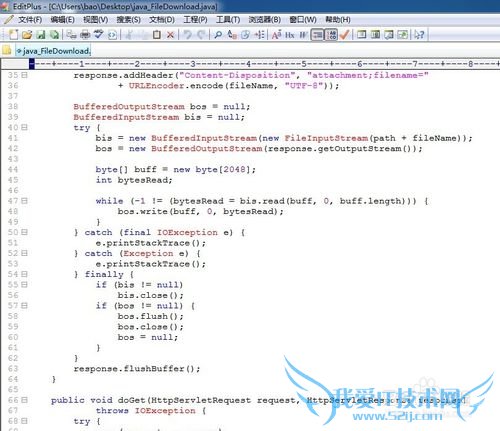
Task: Open font settings with A icon
Action: [x=276, y=35]
